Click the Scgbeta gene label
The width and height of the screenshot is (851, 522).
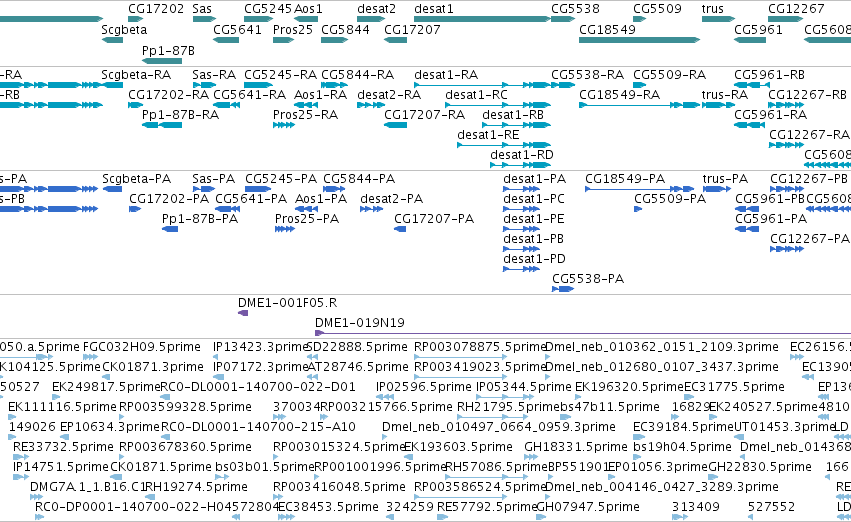[x=124, y=30]
